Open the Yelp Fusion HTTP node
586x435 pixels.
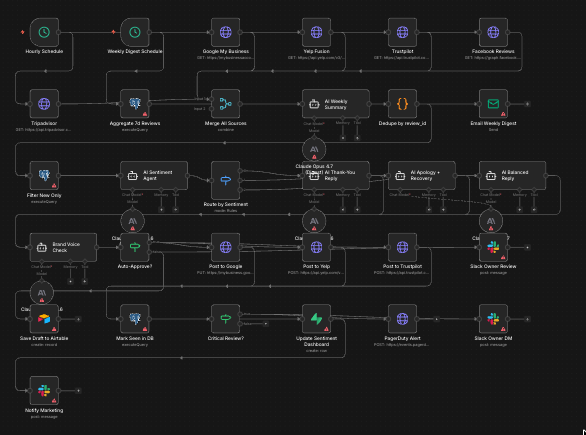tap(316, 32)
